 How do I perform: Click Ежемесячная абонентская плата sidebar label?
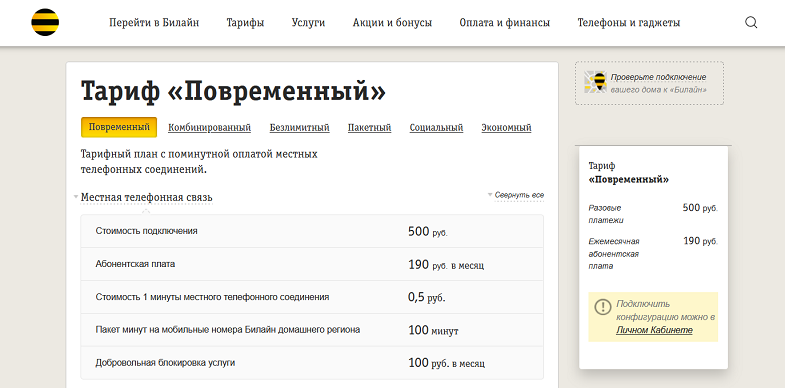614,253
